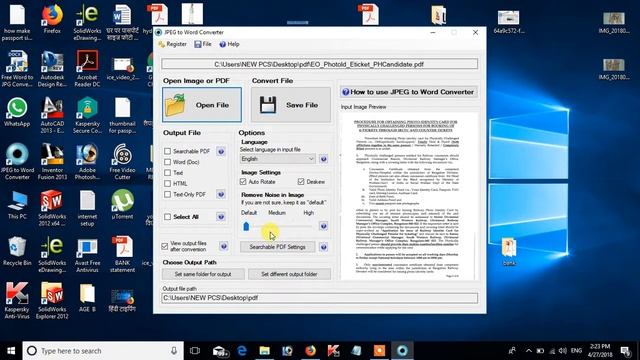This screenshot has height=360, width=640.
Task: Toggle the Auto Rotate checkbox
Action: click(243, 182)
